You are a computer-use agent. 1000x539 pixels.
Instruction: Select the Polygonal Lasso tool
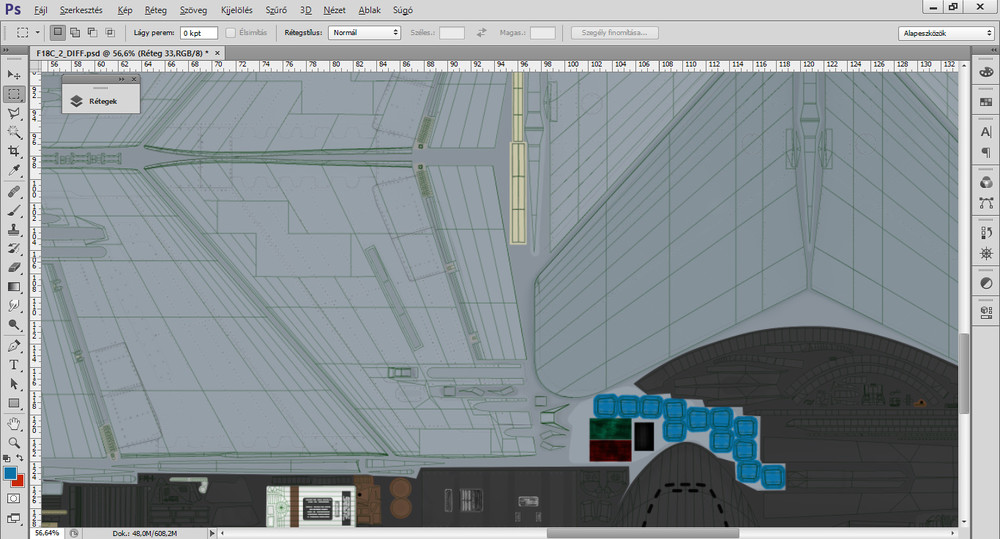(14, 114)
